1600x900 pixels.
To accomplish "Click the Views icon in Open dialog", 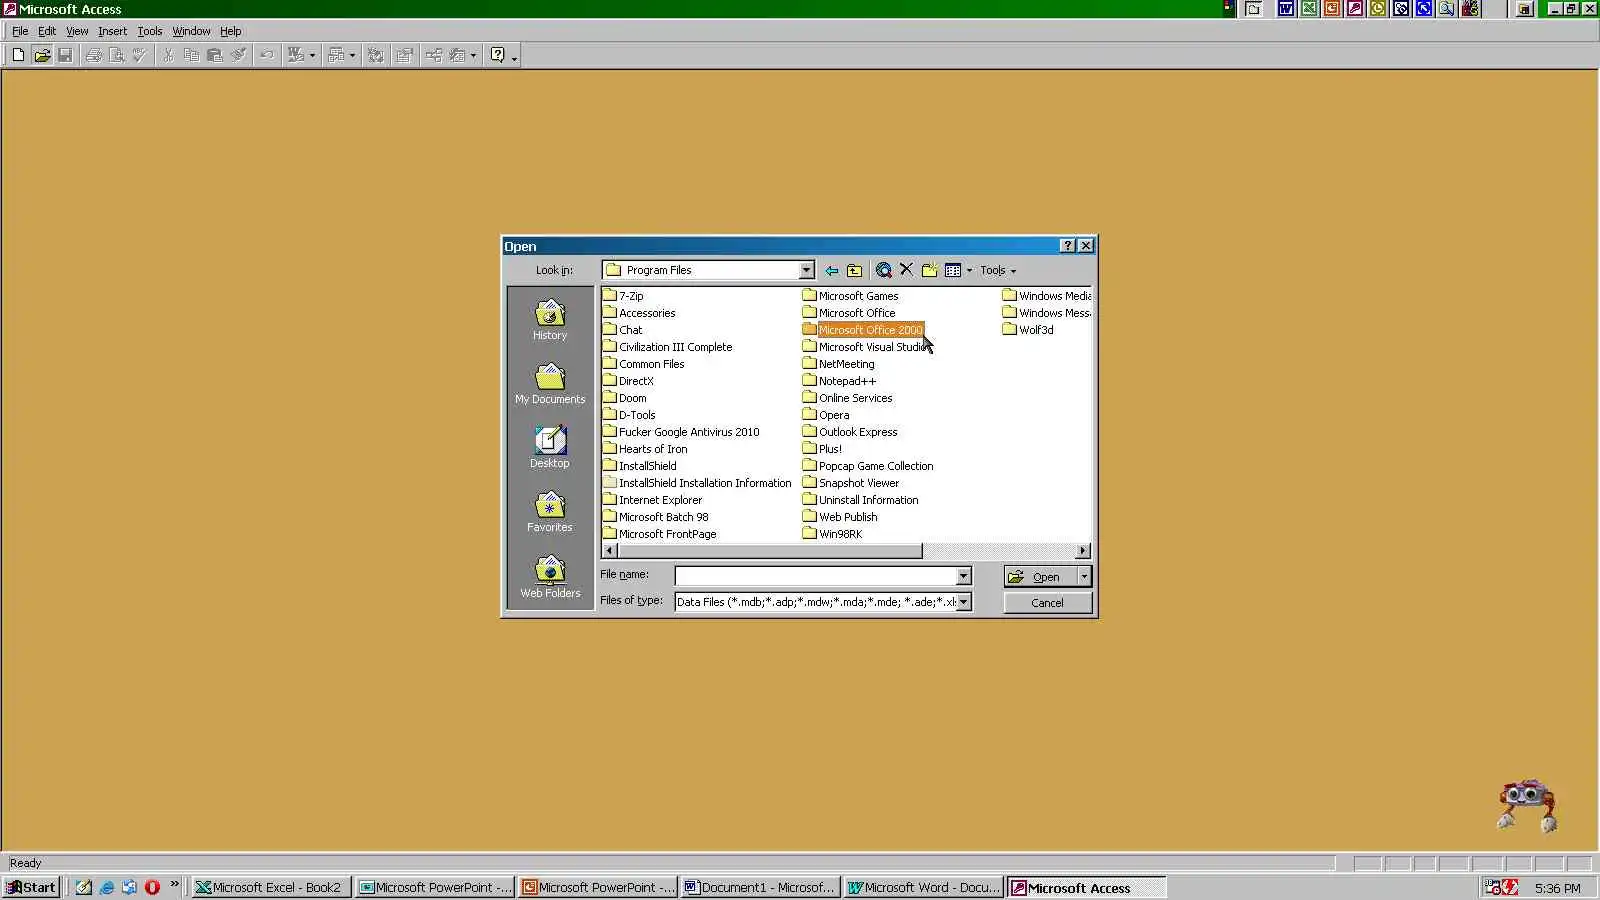I will pyautogui.click(x=953, y=270).
